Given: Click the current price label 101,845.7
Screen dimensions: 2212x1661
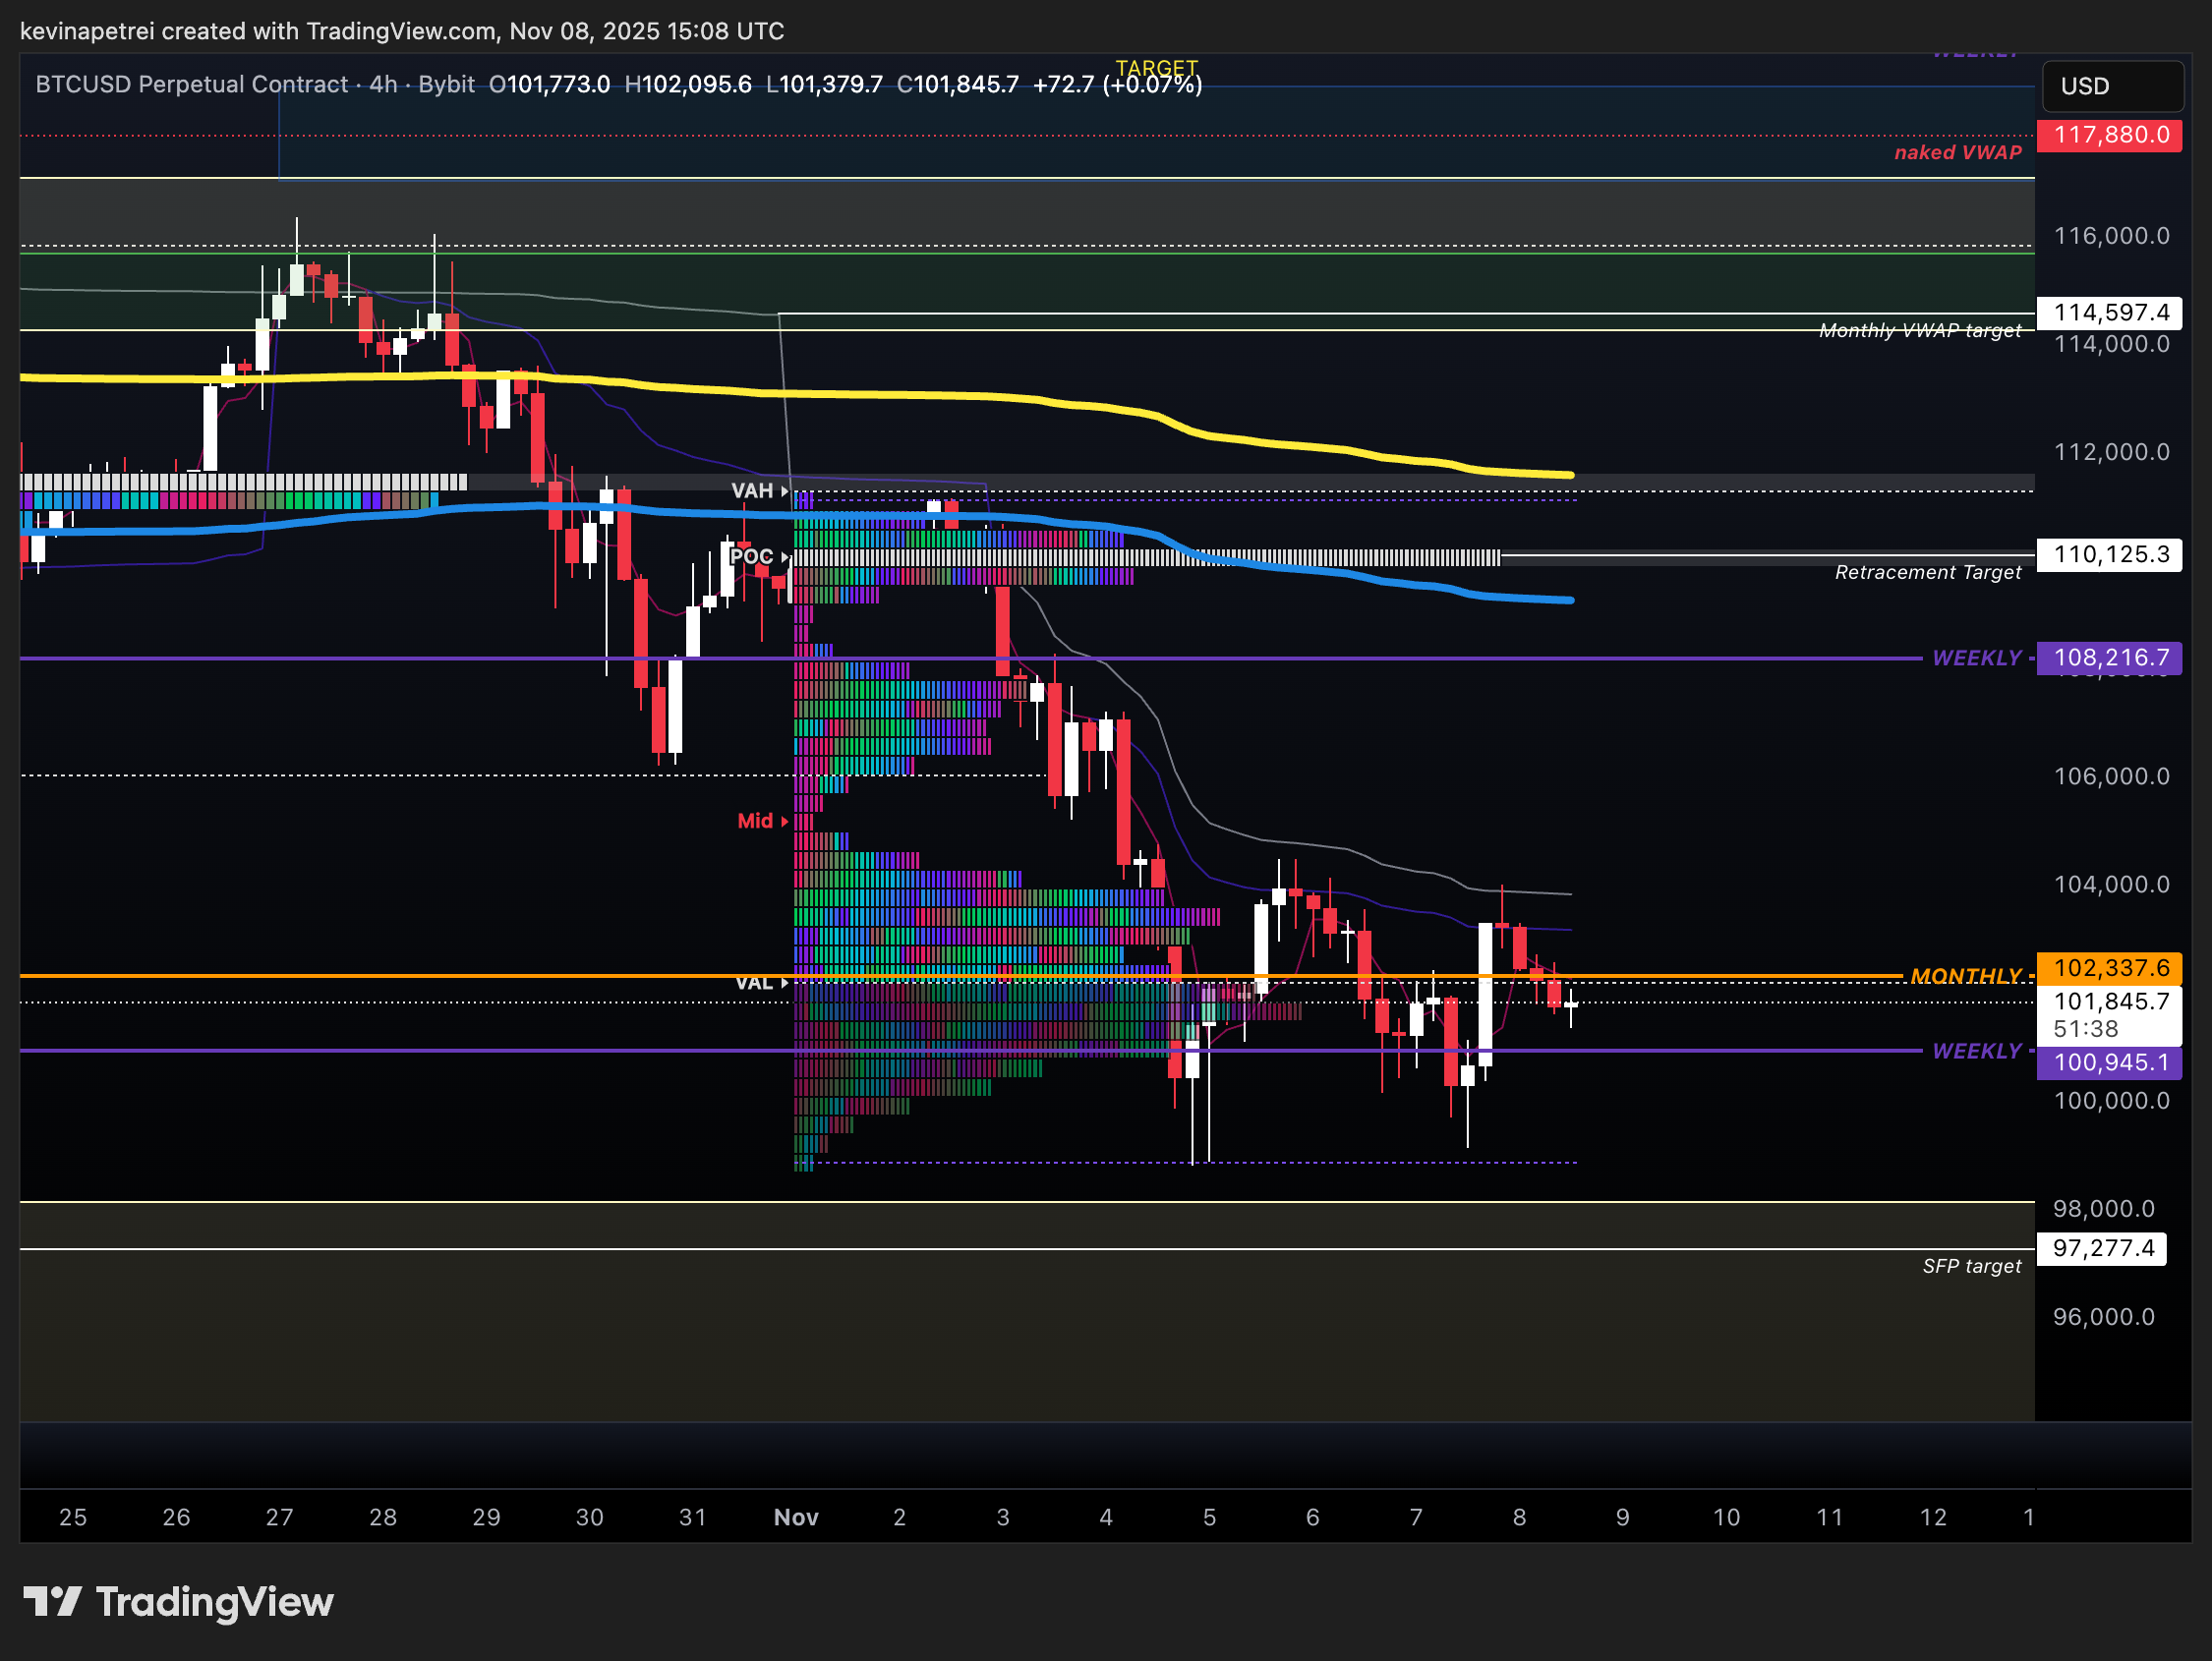Looking at the screenshot, I should [x=2110, y=1001].
